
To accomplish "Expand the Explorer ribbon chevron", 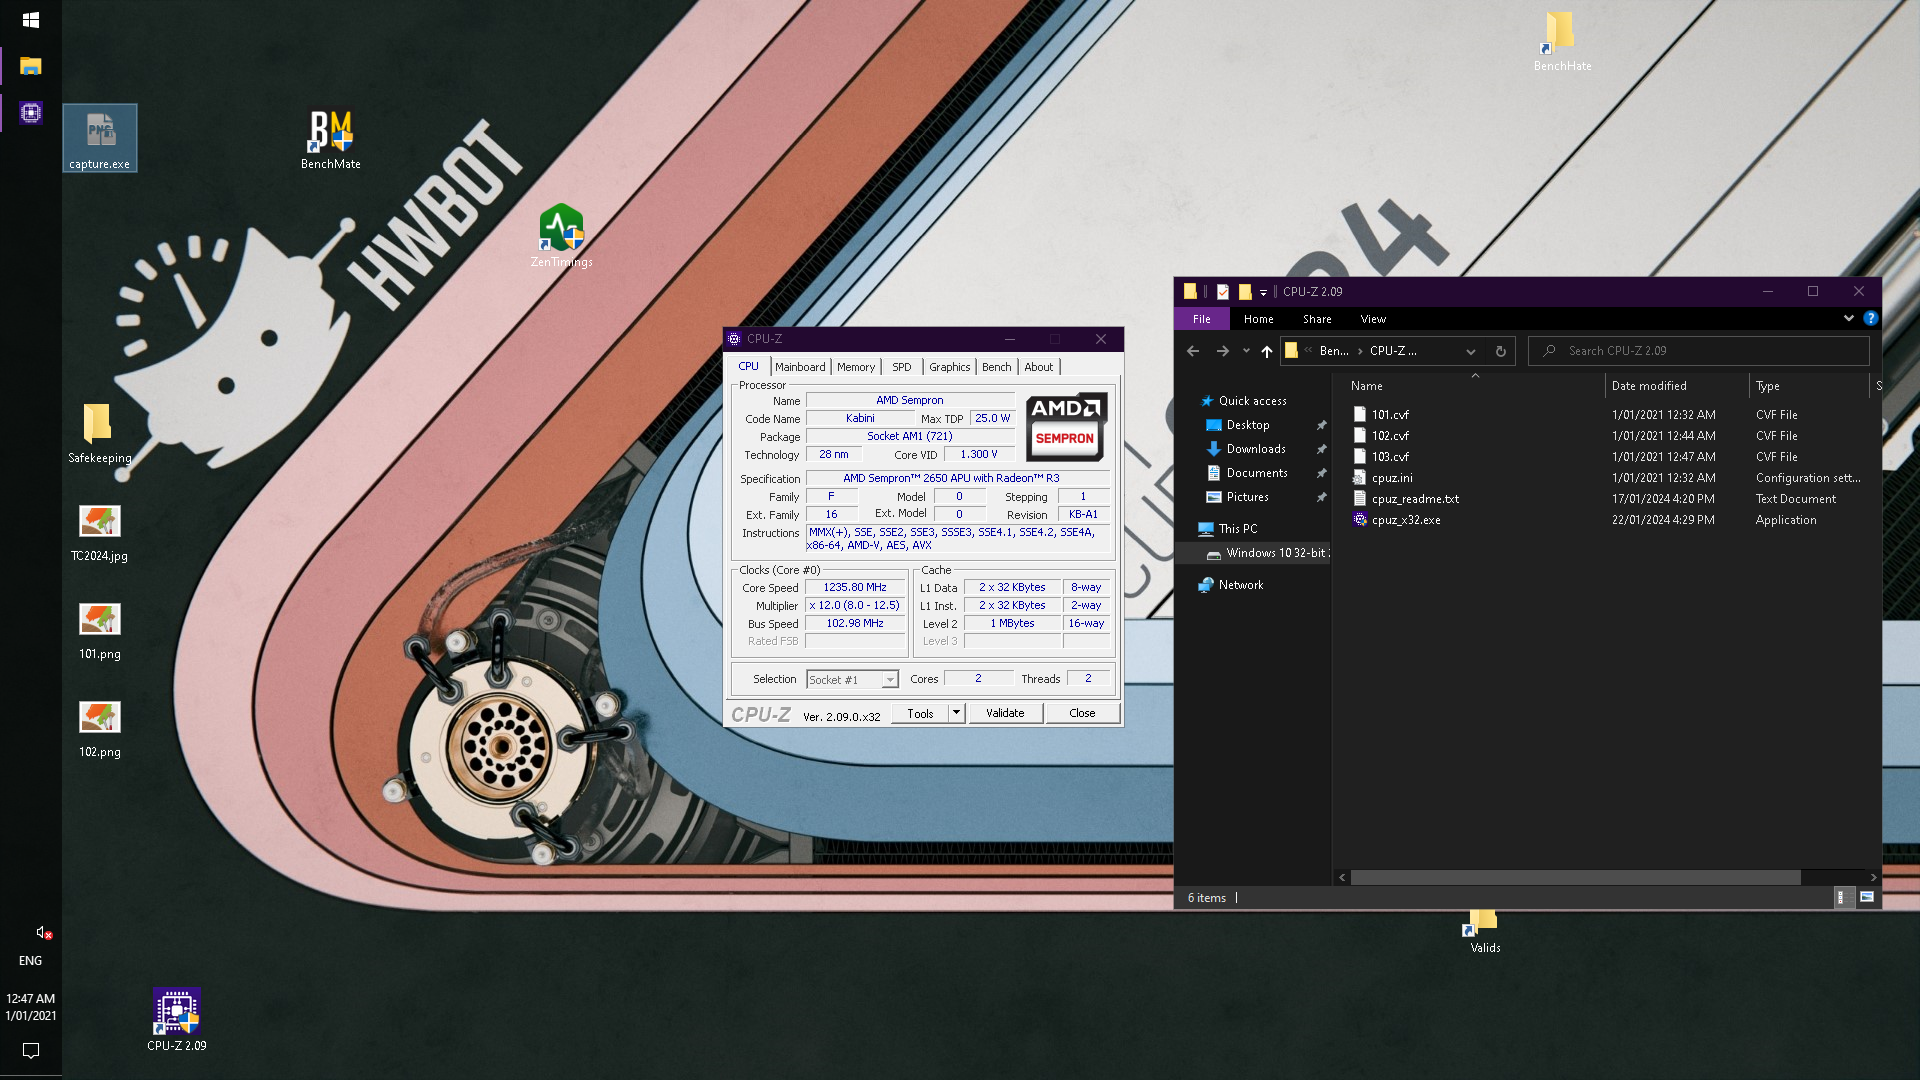I will tap(1848, 318).
